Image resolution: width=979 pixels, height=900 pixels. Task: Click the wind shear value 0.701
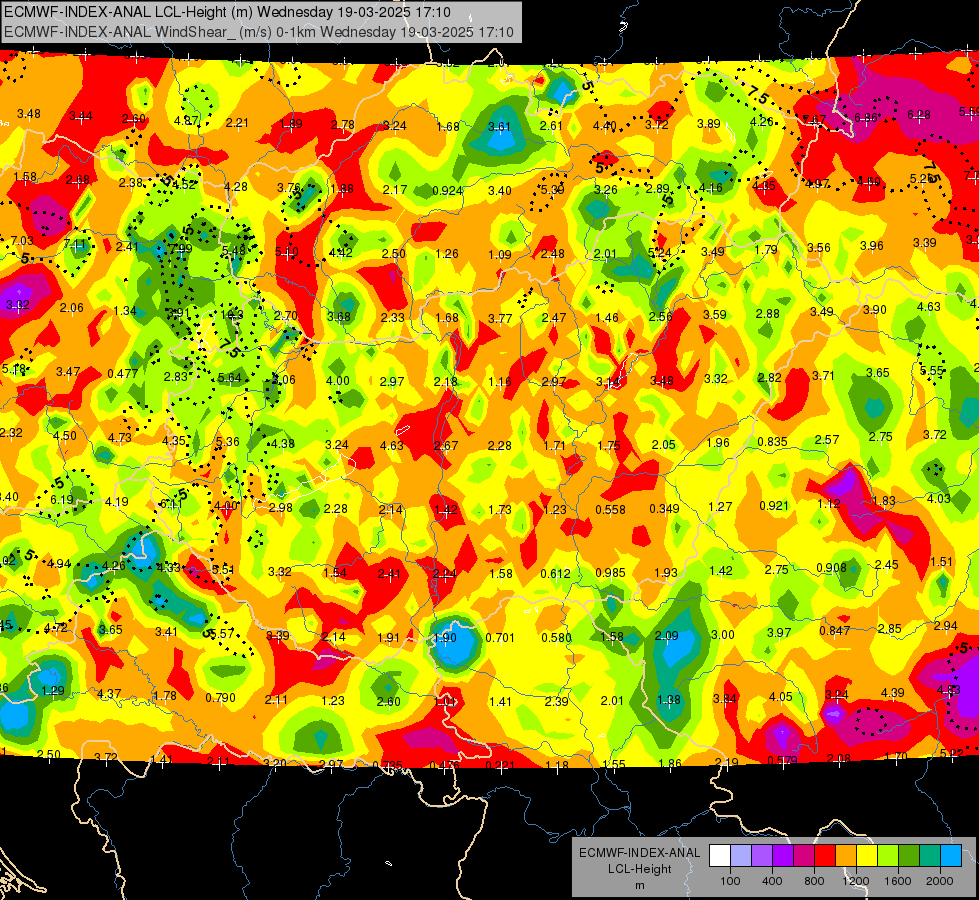[500, 637]
